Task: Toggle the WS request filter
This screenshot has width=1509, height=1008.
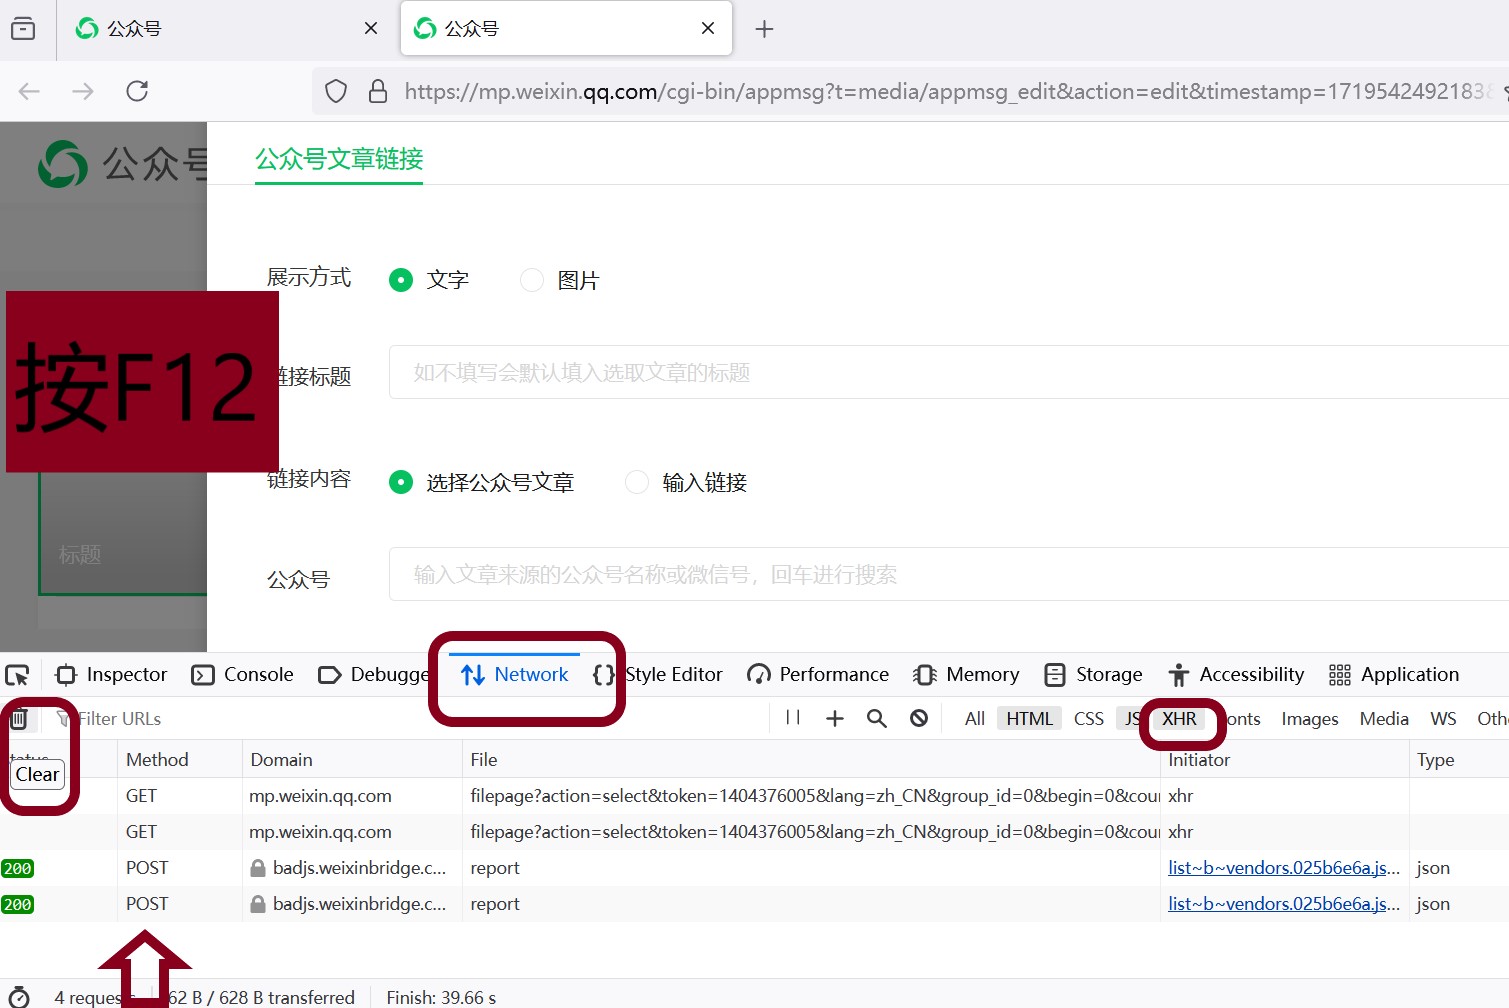Action: click(x=1443, y=719)
